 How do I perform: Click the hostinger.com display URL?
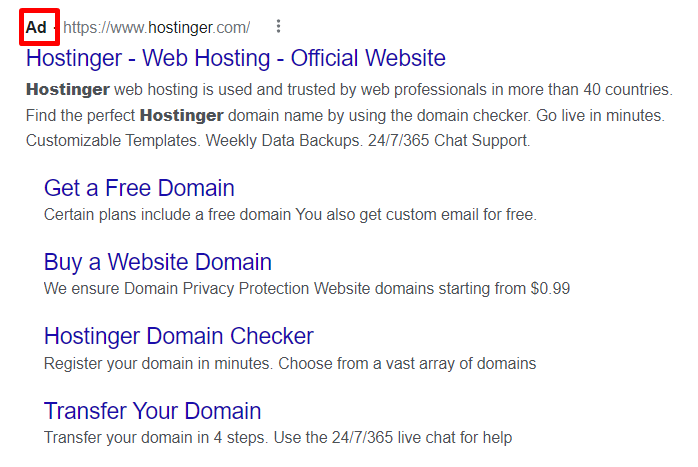[x=156, y=27]
